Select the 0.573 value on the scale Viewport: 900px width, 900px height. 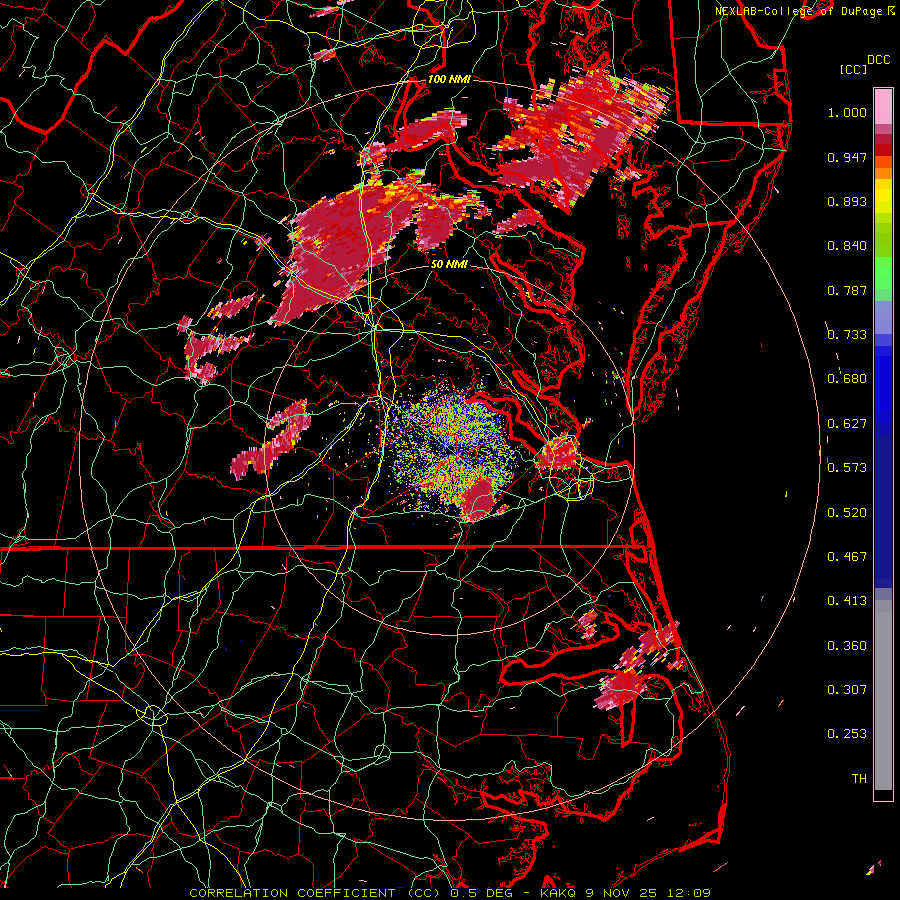click(847, 468)
